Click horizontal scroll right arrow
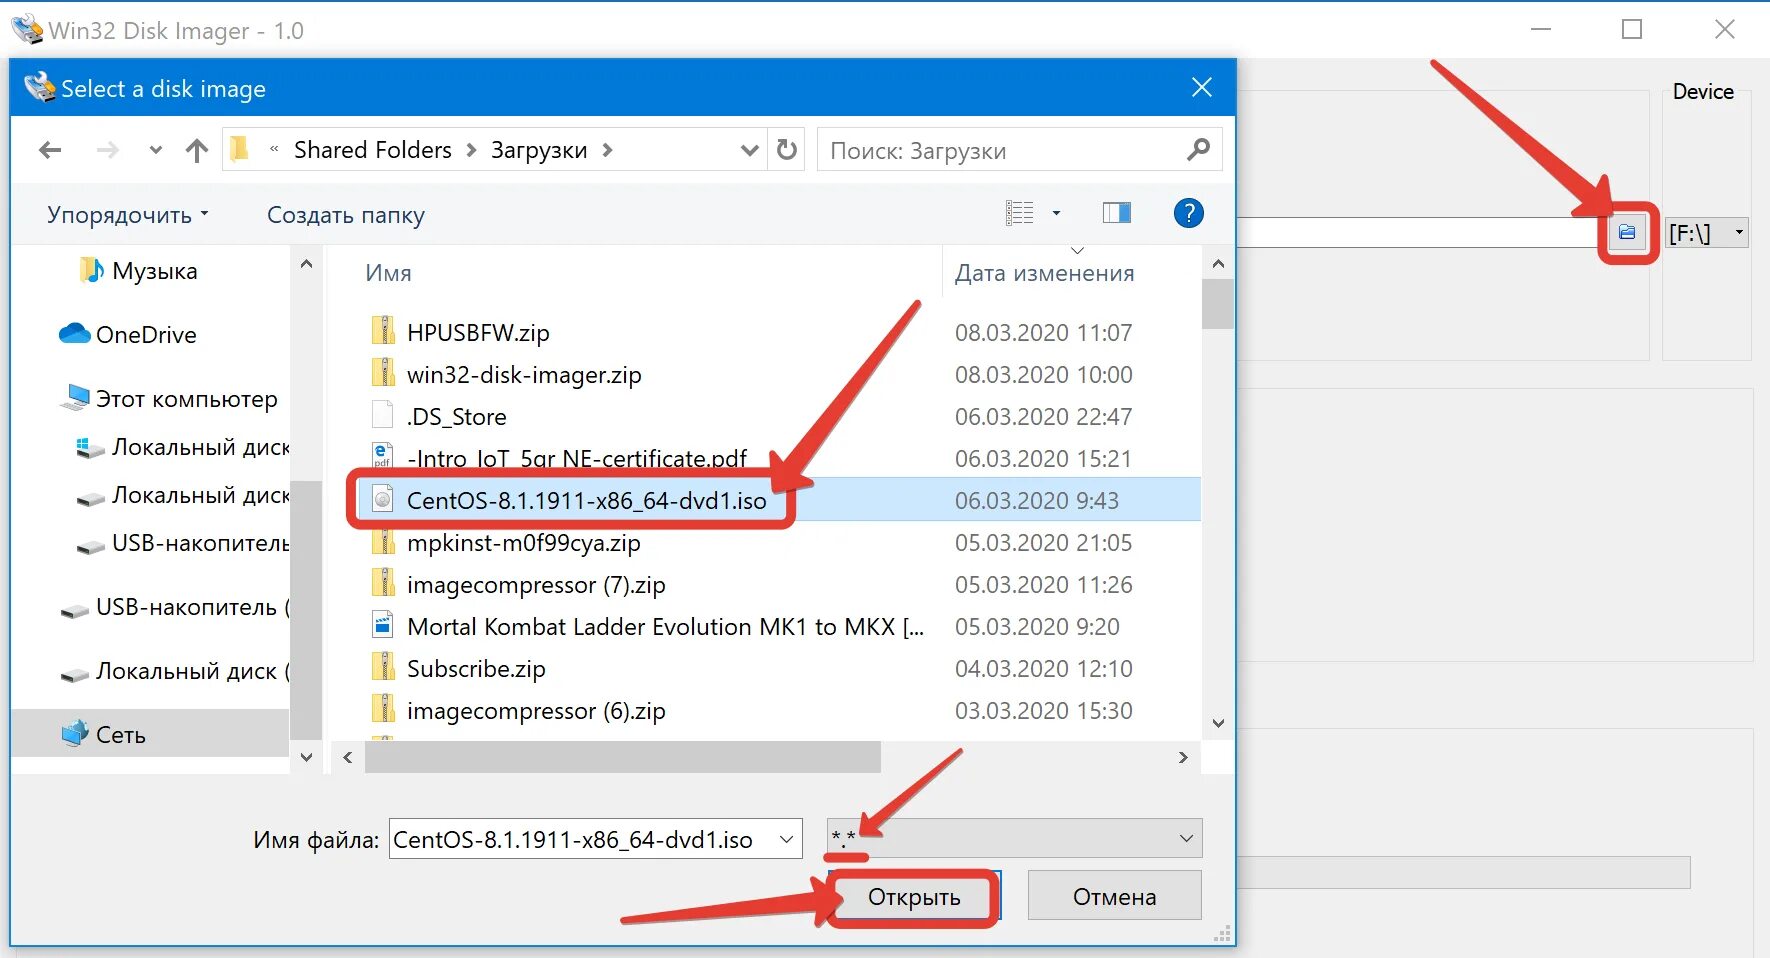 (1183, 757)
